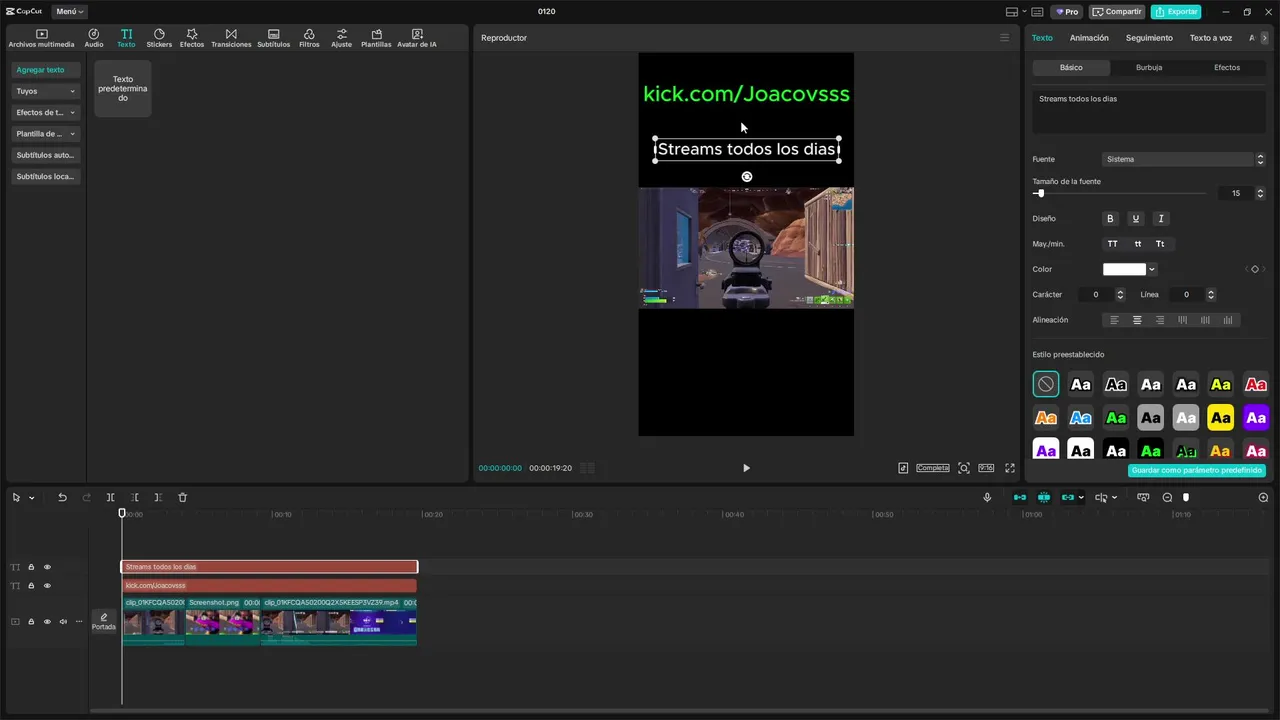Image resolution: width=1280 pixels, height=720 pixels.
Task: Open the Menú dropdown
Action: click(69, 12)
